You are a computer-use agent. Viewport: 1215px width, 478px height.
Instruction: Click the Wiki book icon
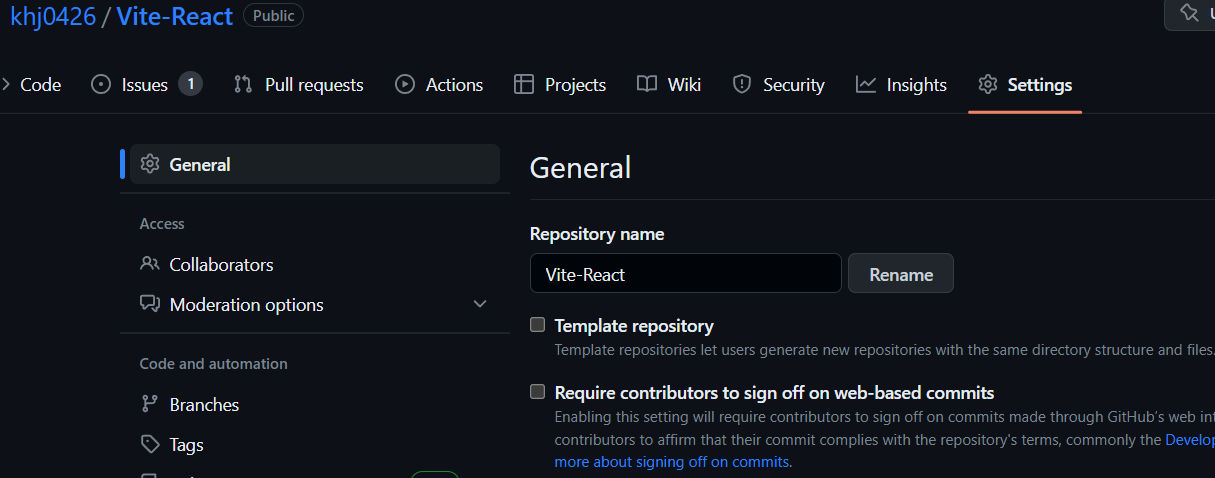(647, 85)
